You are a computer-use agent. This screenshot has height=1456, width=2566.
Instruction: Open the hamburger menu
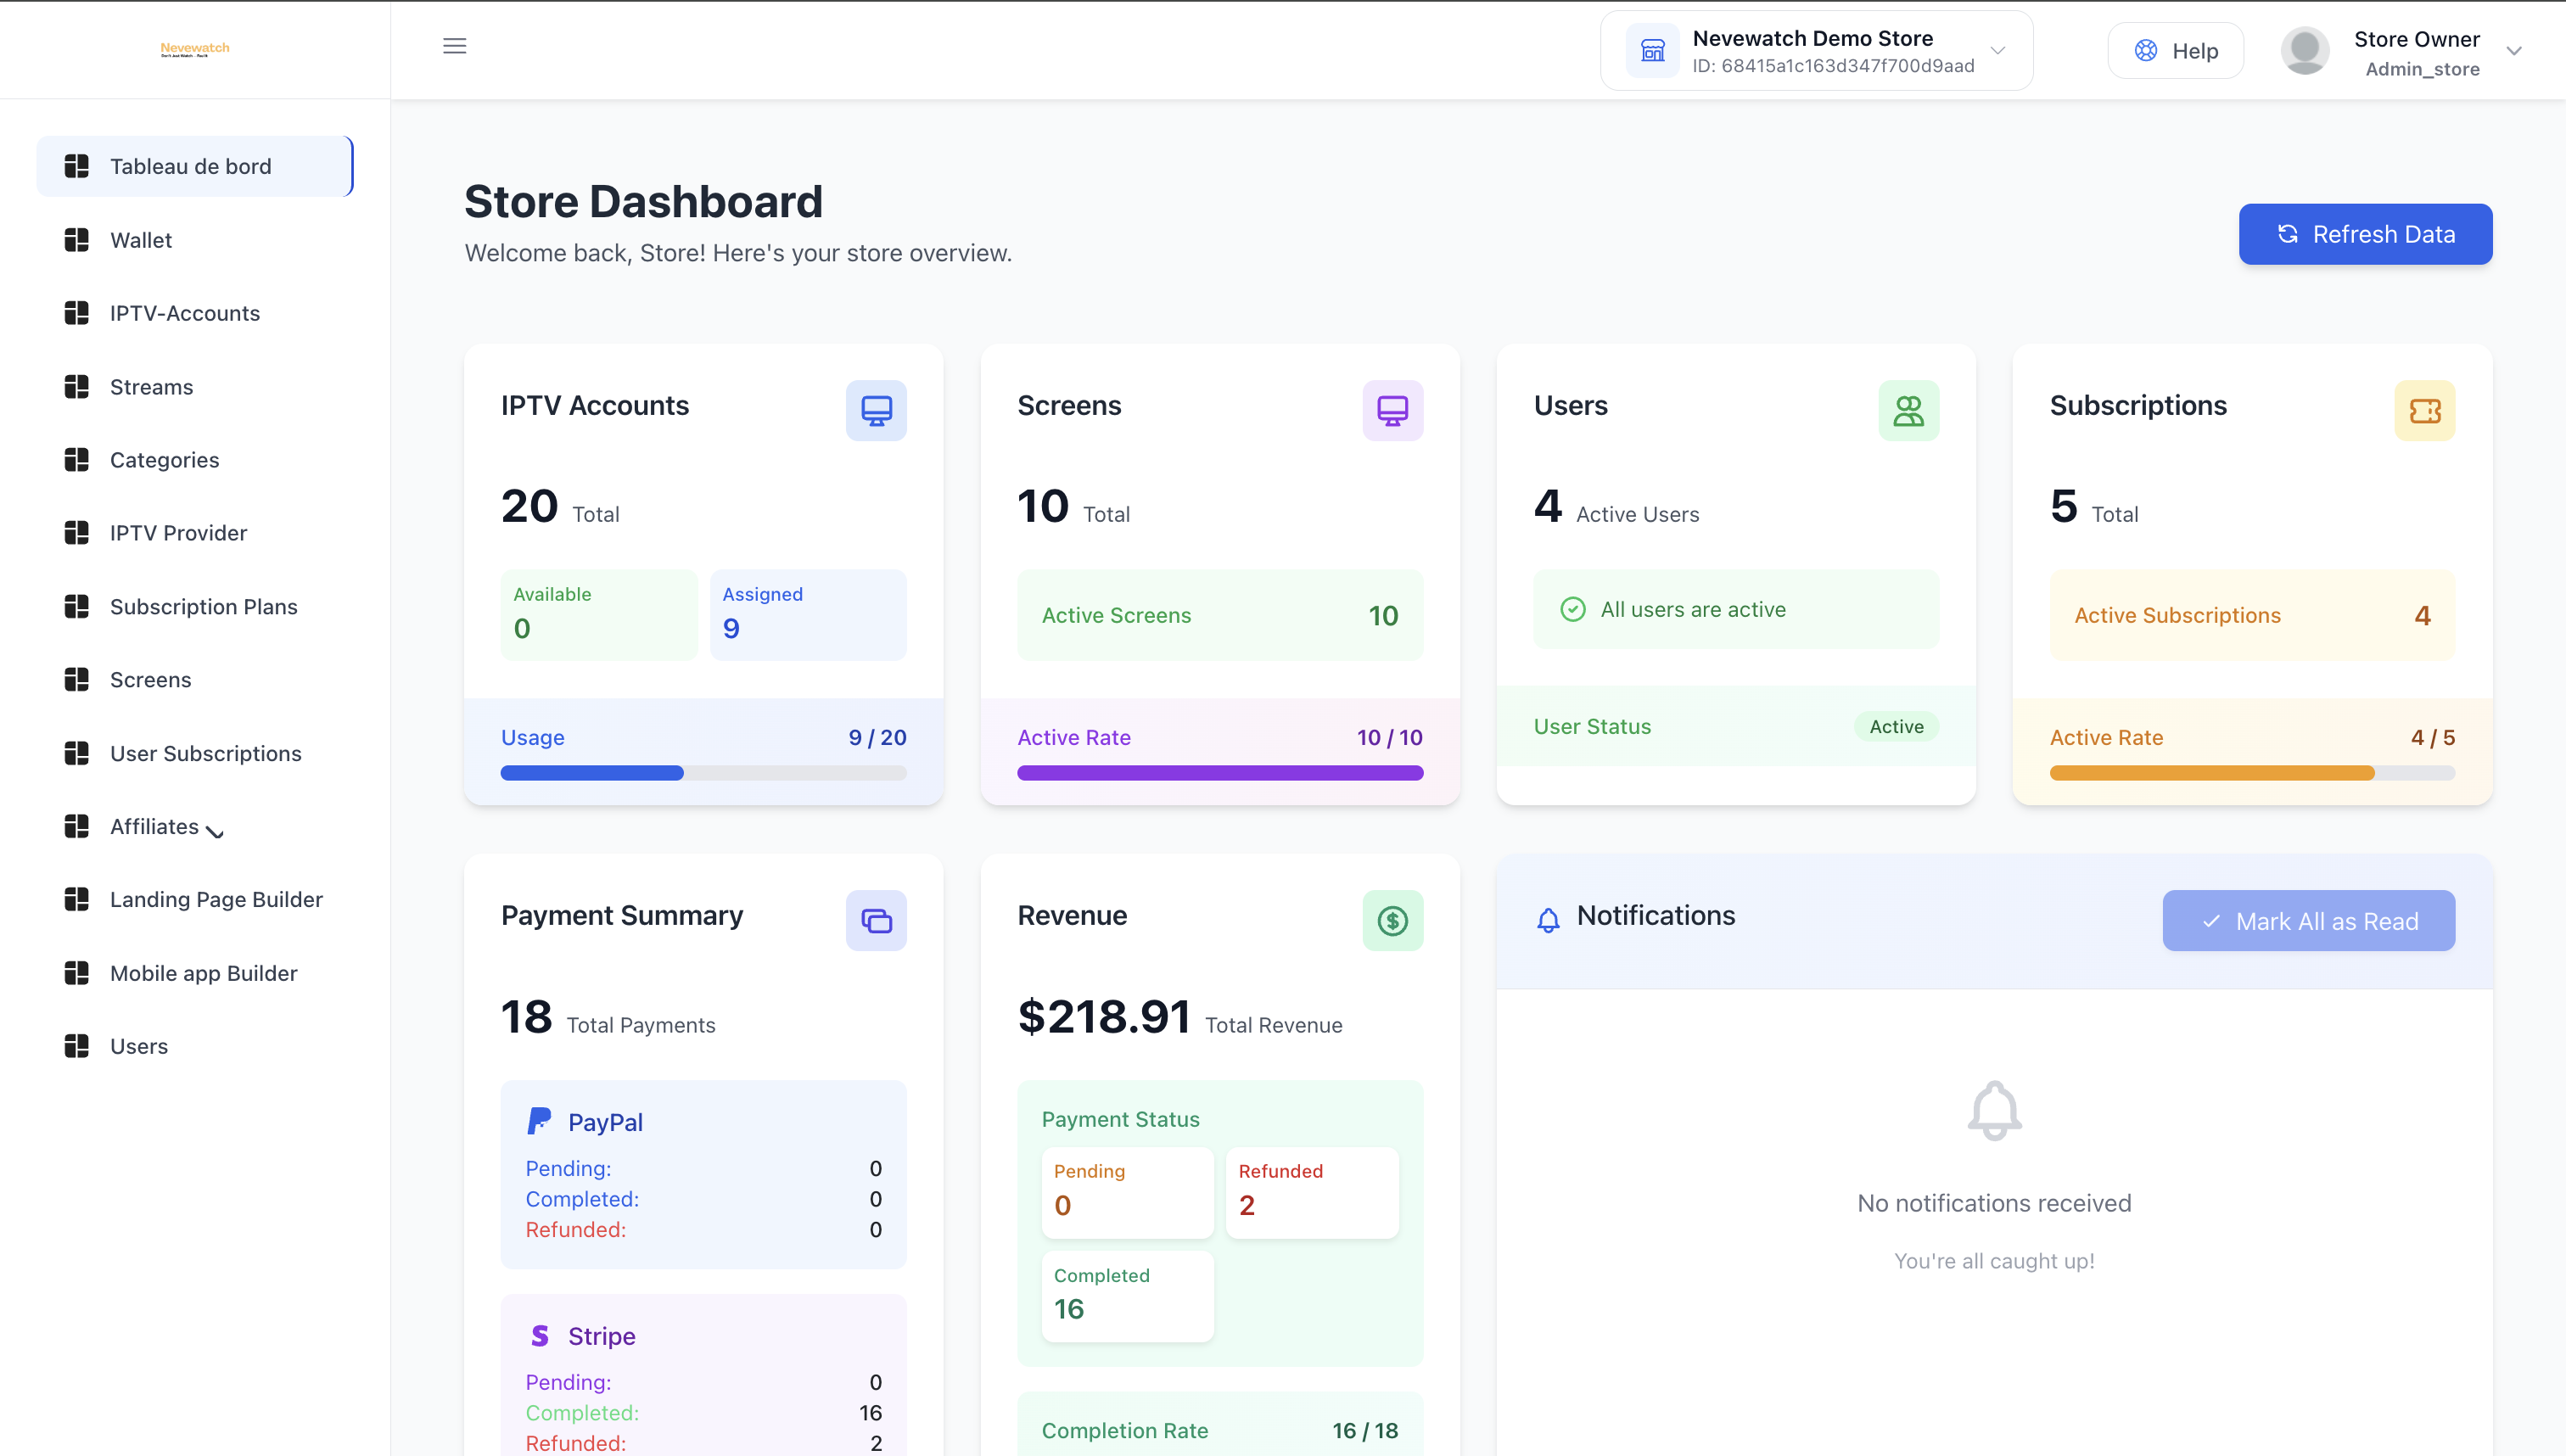pos(455,46)
